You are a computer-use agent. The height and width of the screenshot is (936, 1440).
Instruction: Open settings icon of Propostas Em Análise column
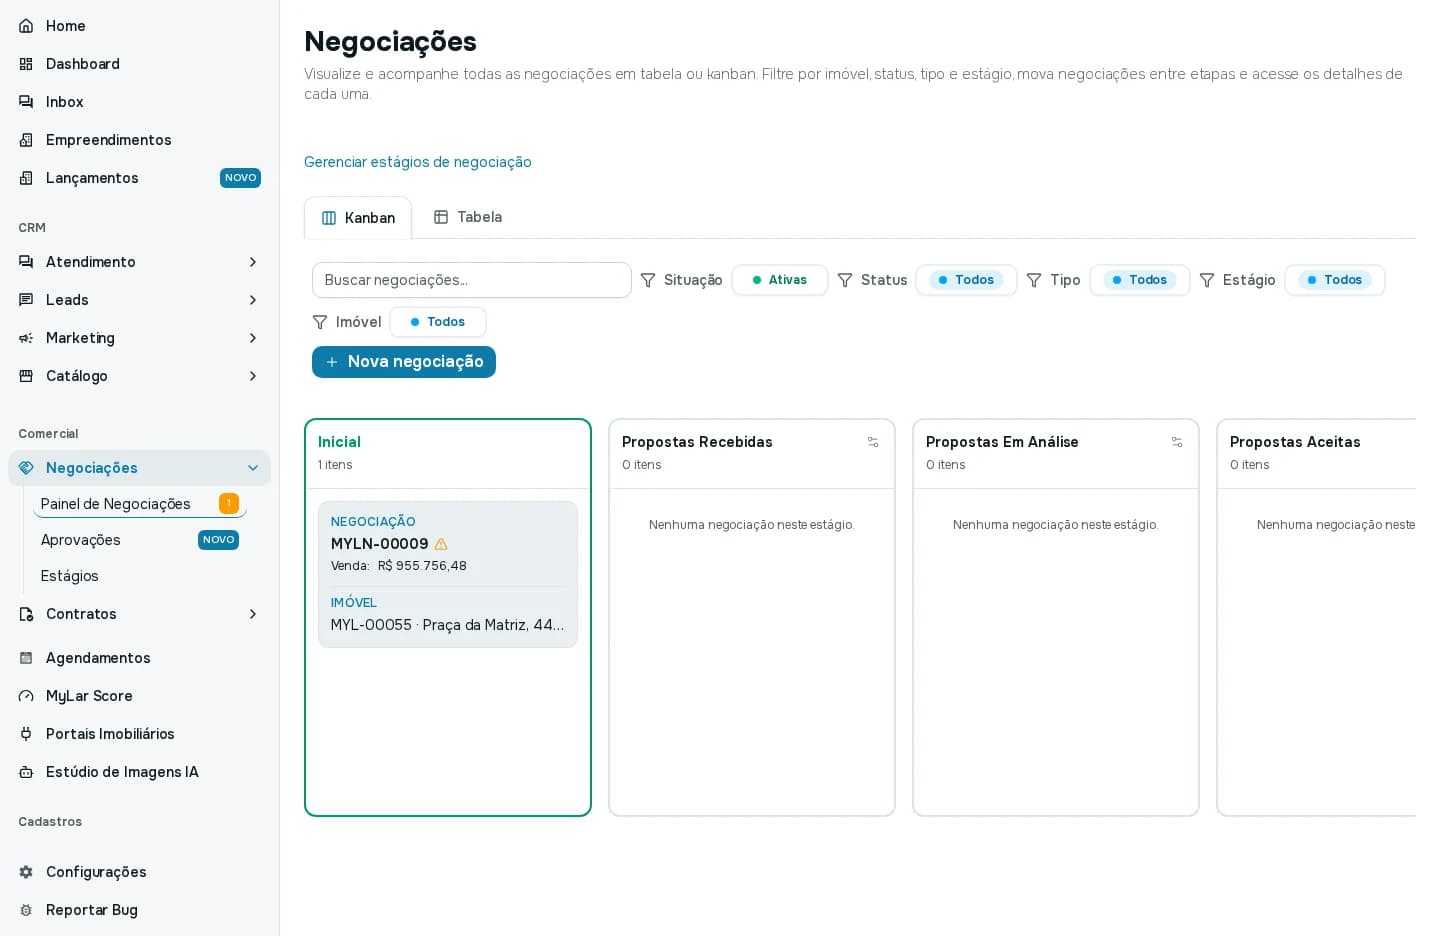tap(1177, 442)
